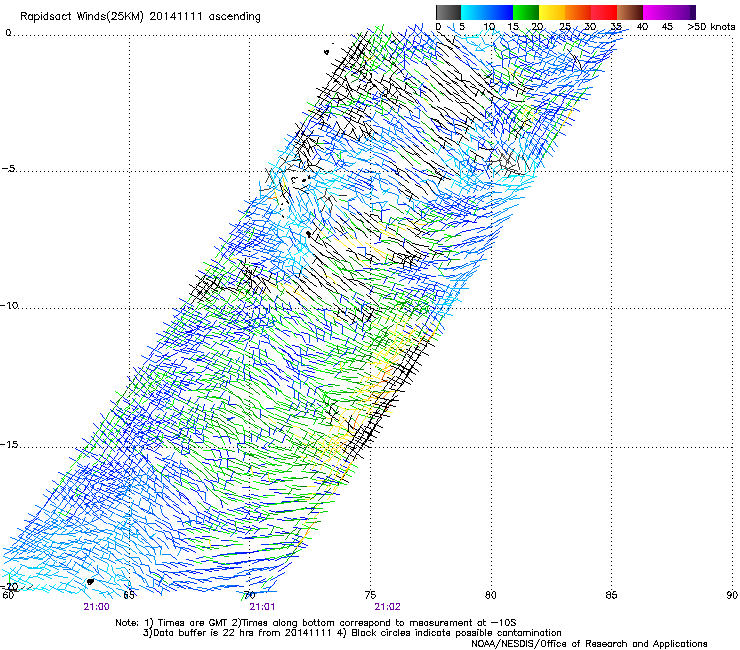Click the latitude -15 axis label
The width and height of the screenshot is (740, 650).
click(x=10, y=445)
